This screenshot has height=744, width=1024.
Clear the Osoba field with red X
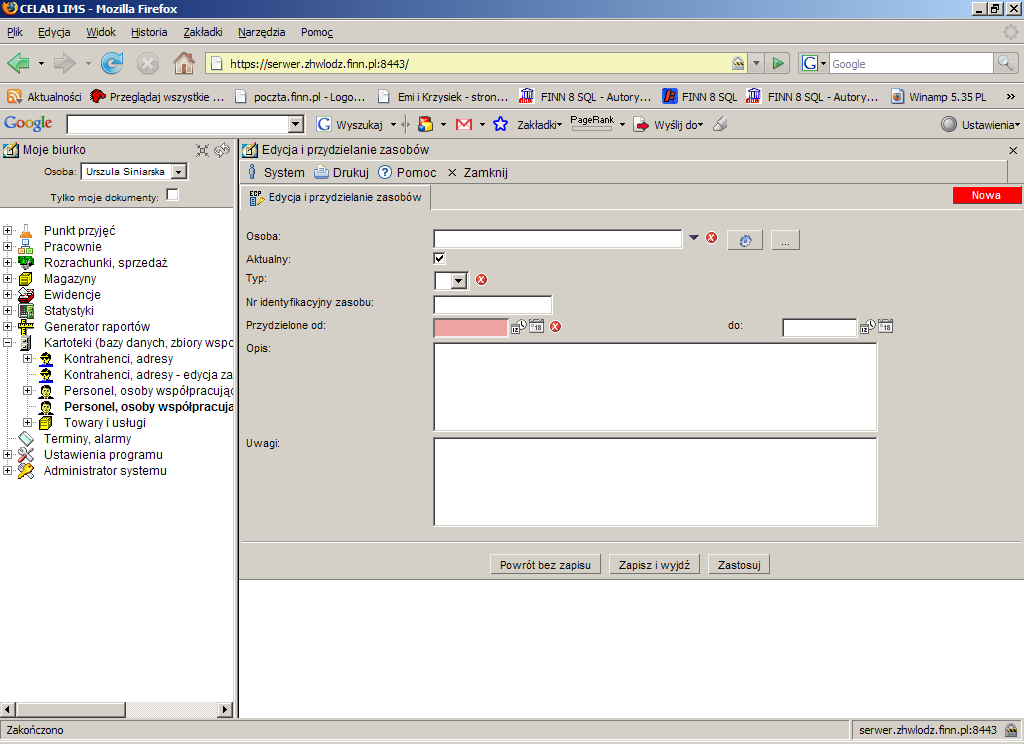tap(712, 238)
